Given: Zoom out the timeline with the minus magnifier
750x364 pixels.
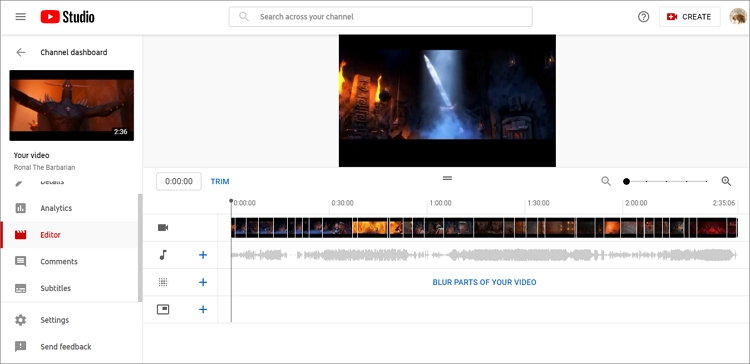Looking at the screenshot, I should point(606,181).
